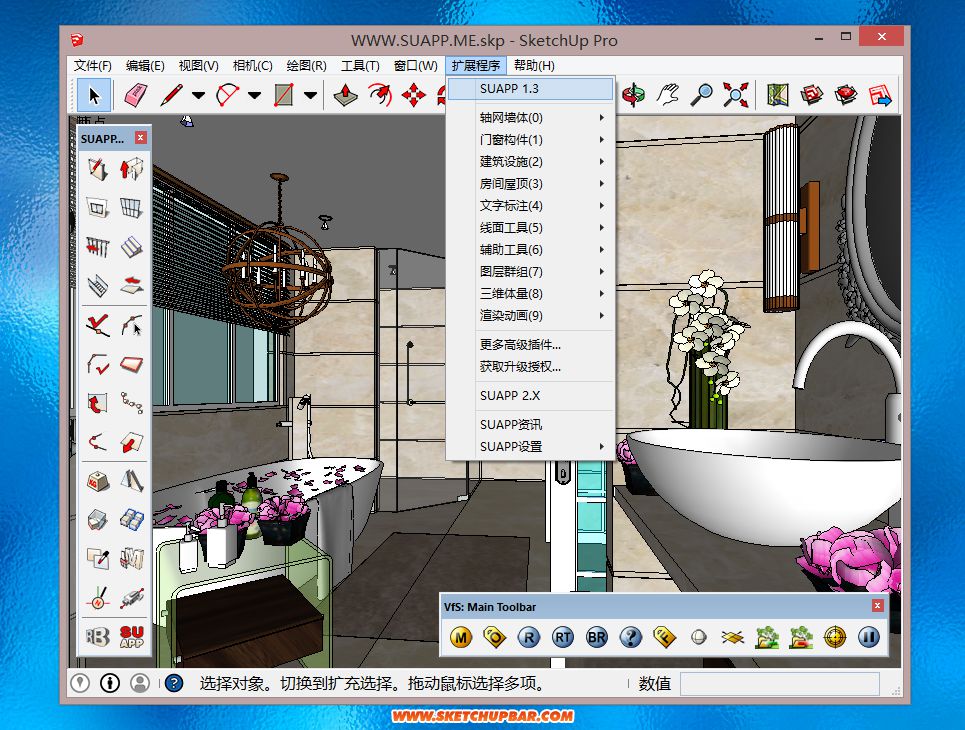965x730 pixels.
Task: Select the arrow Select tool
Action: click(x=94, y=95)
